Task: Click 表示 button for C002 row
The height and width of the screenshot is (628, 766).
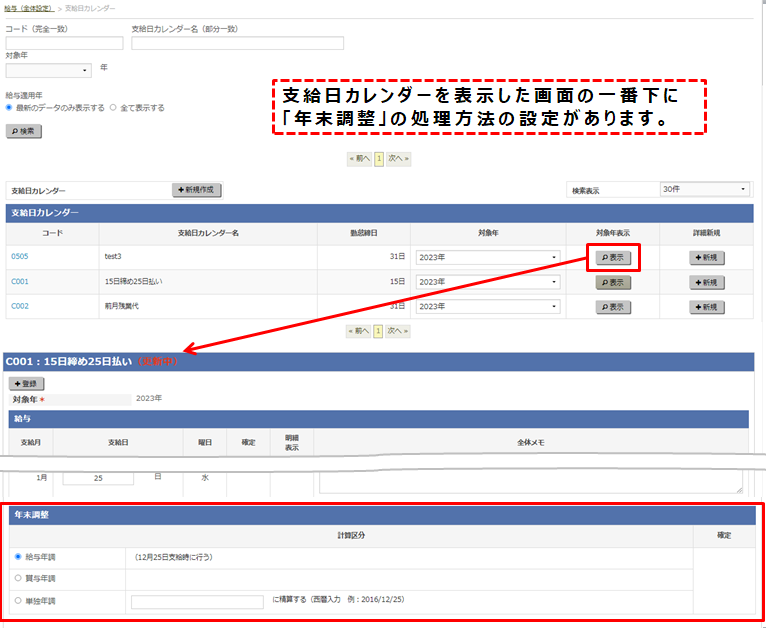Action: [613, 307]
